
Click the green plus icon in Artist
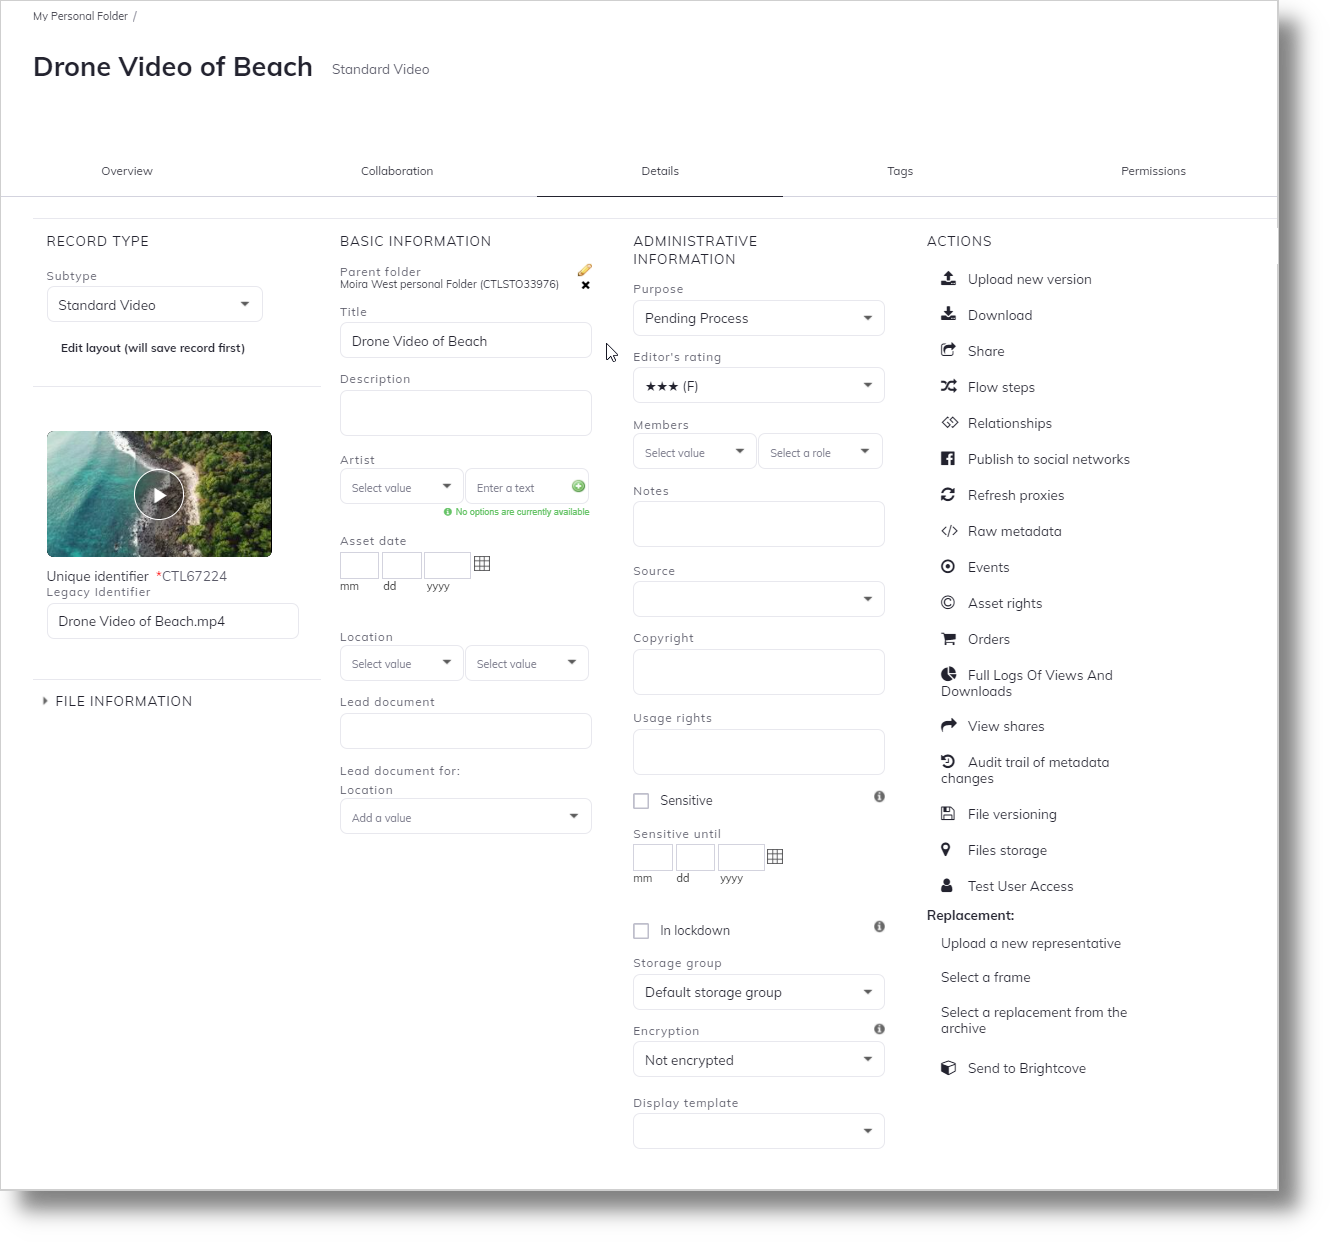pyautogui.click(x=578, y=486)
